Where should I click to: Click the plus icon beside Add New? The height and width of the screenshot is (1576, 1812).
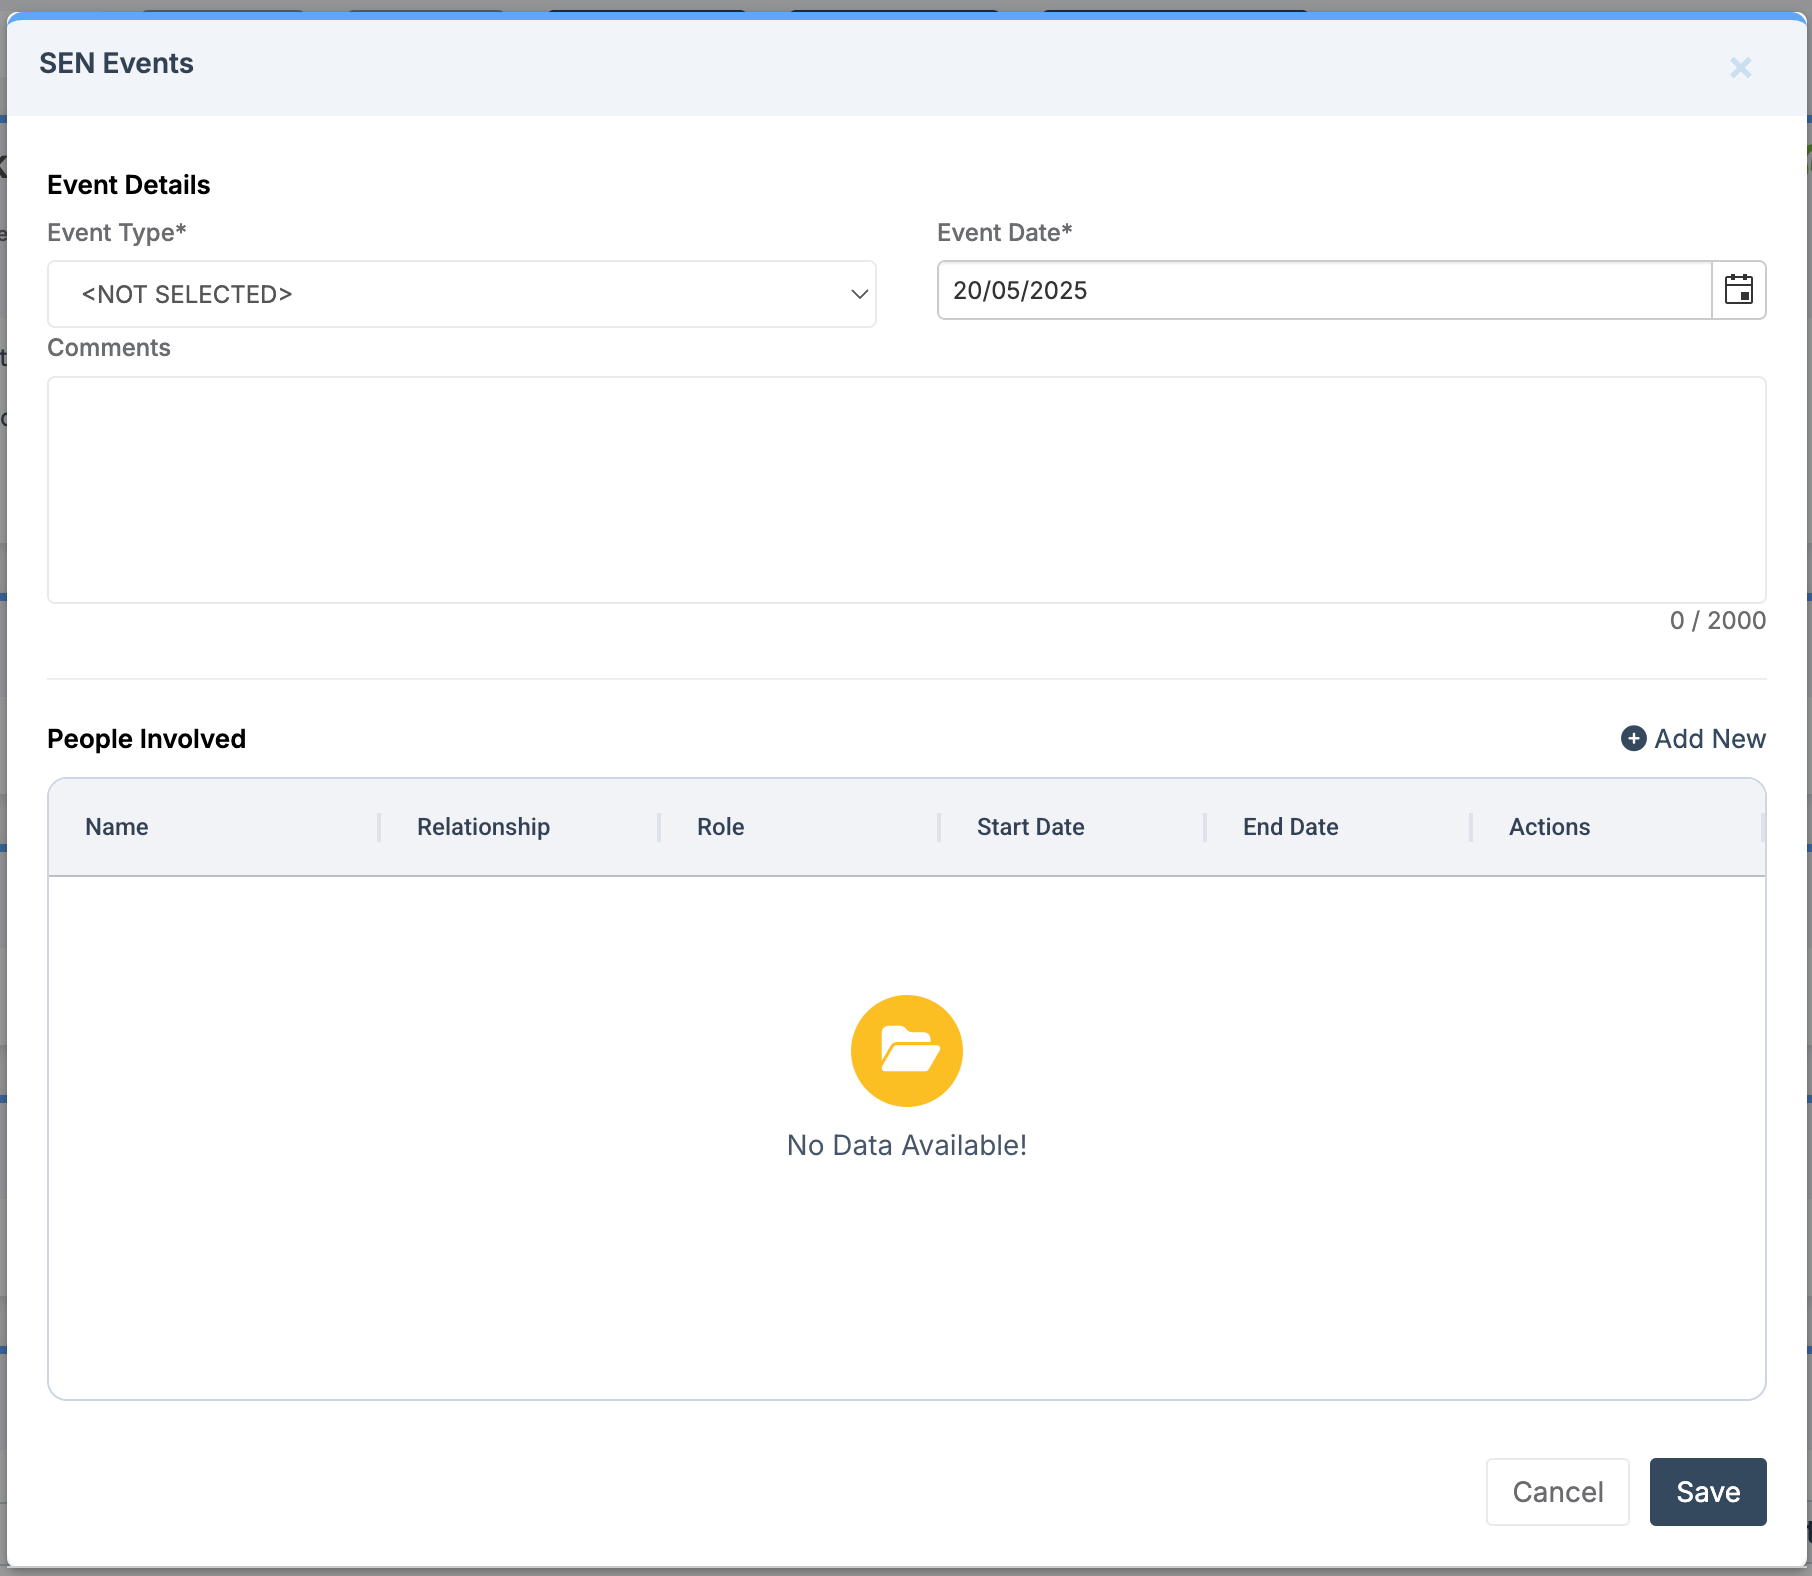coord(1633,739)
